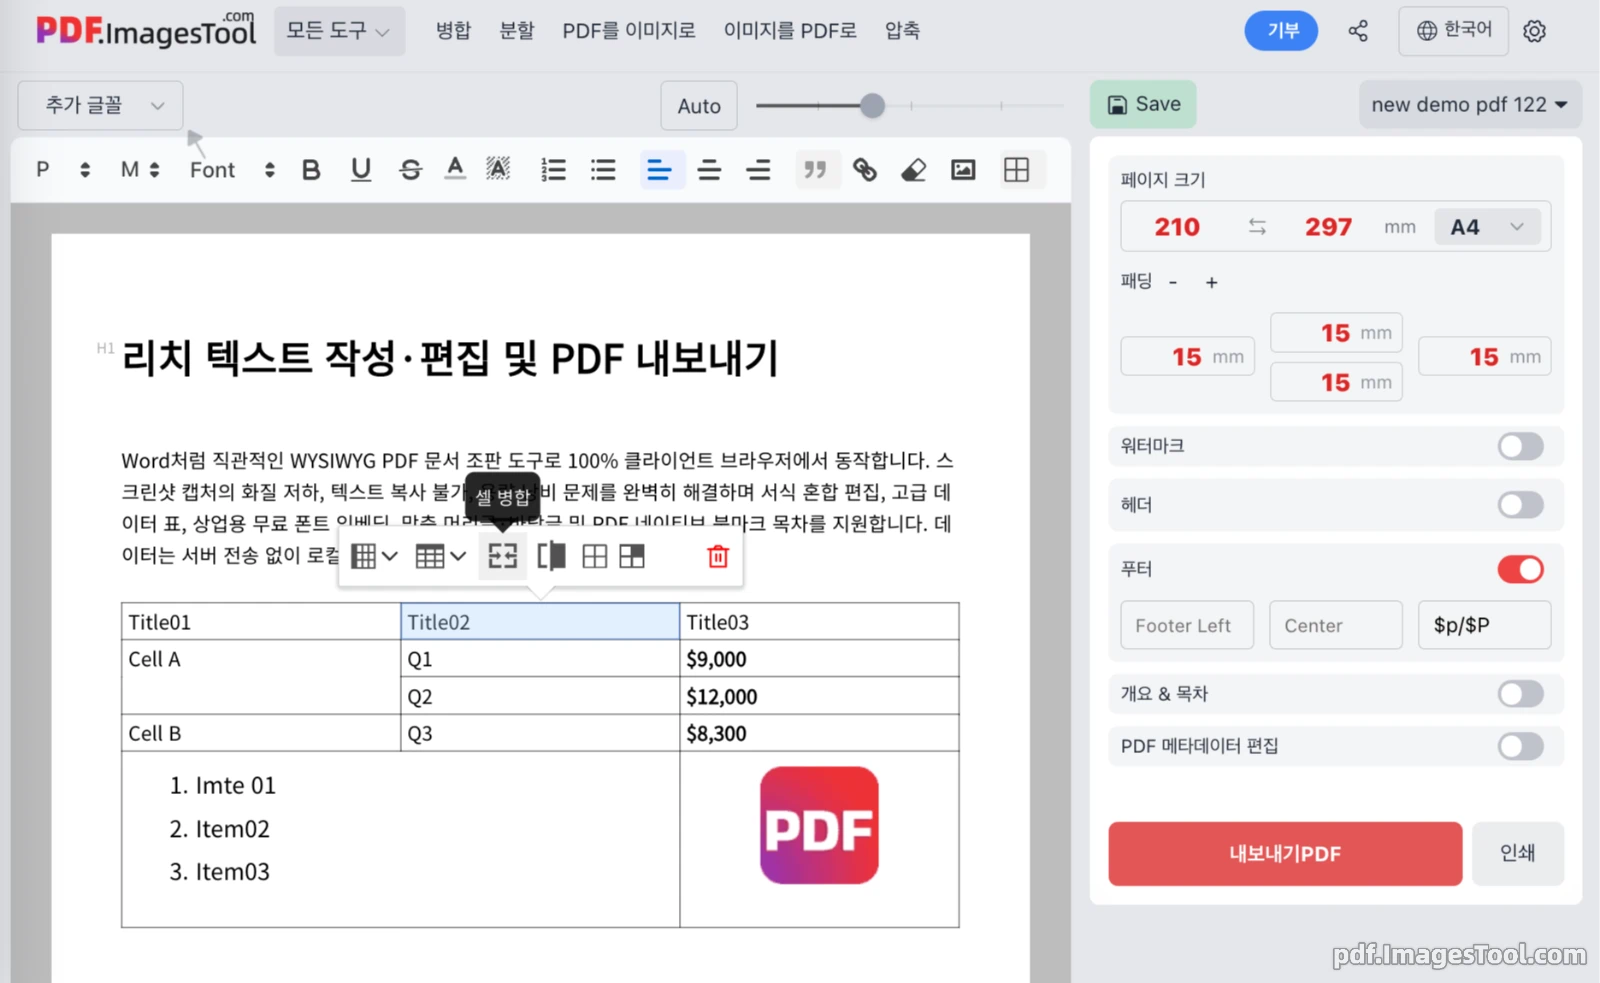Click the page width 210 field
The image size is (1600, 983).
1177,227
